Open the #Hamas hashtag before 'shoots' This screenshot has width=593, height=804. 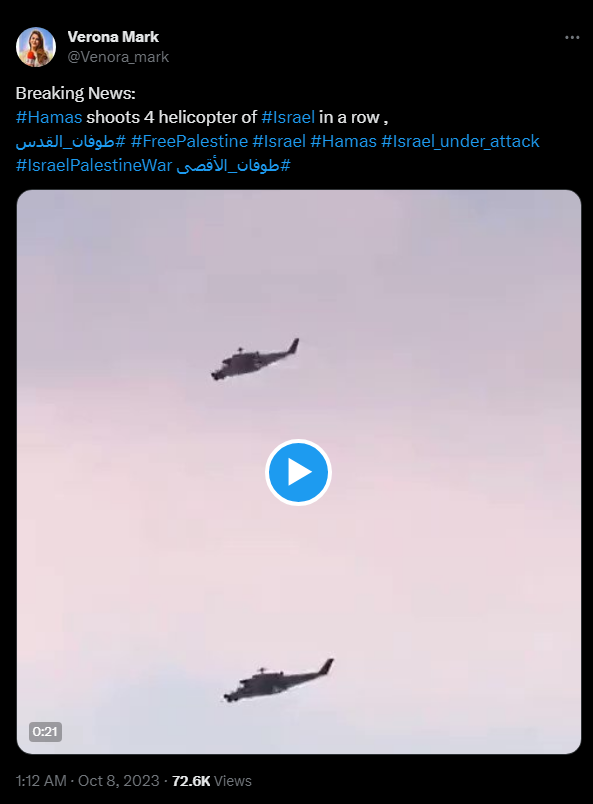[x=49, y=117]
